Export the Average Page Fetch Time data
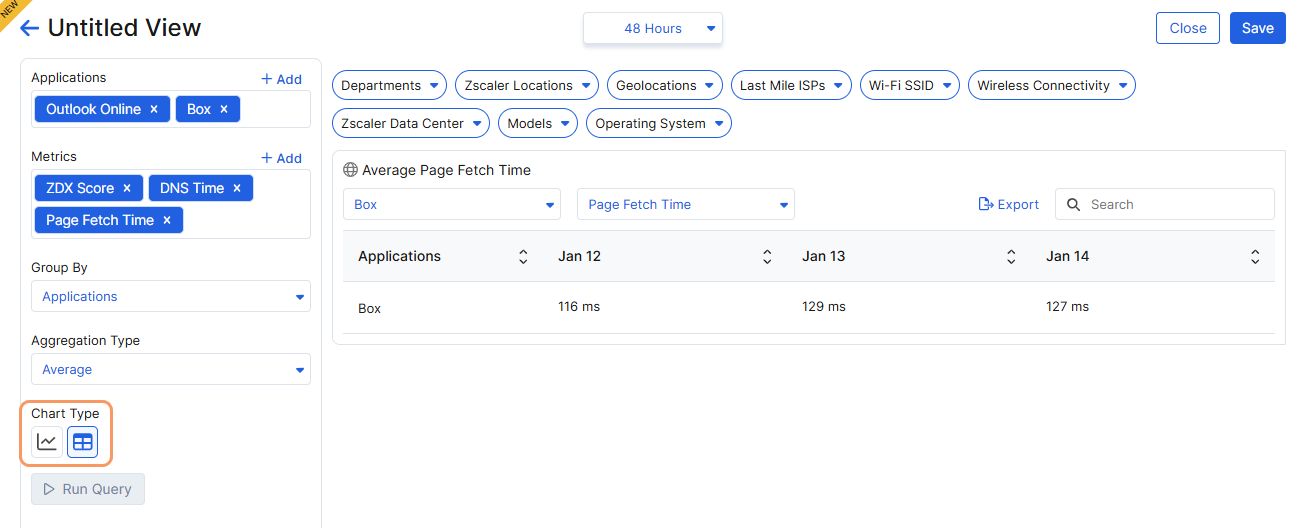Image resolution: width=1302 pixels, height=528 pixels. coord(1008,204)
